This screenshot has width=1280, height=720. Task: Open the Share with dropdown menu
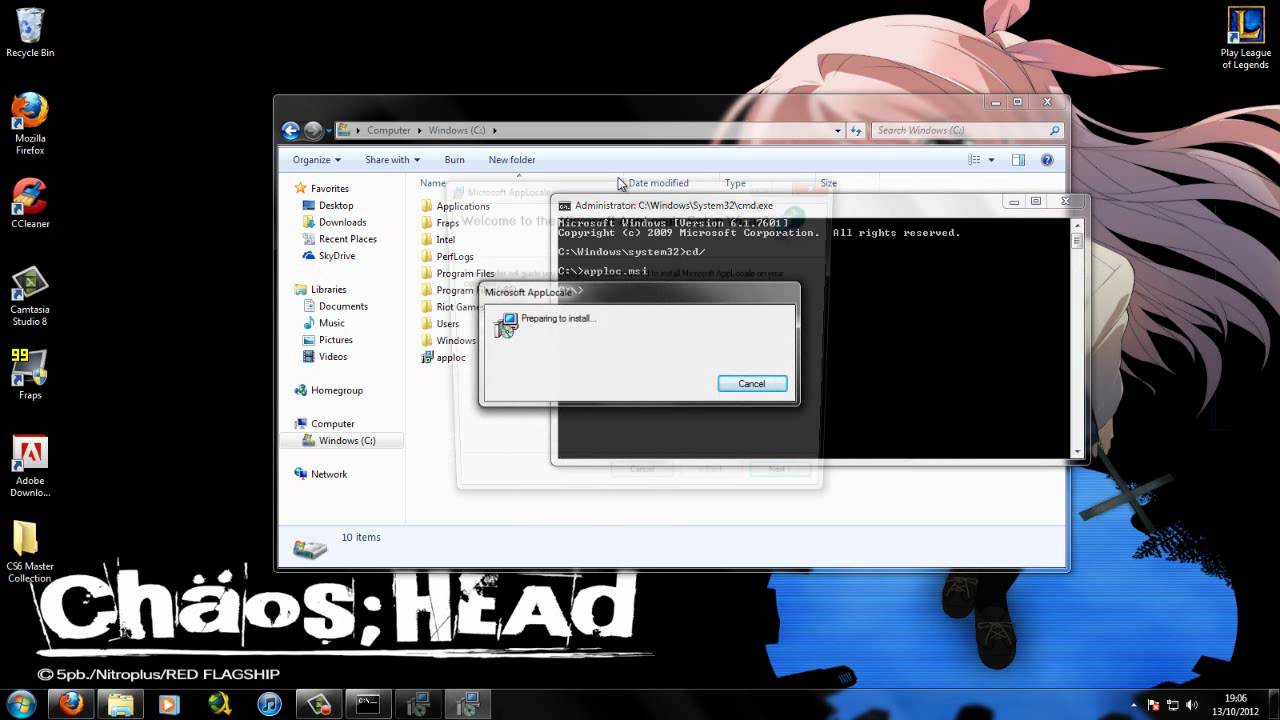[392, 160]
